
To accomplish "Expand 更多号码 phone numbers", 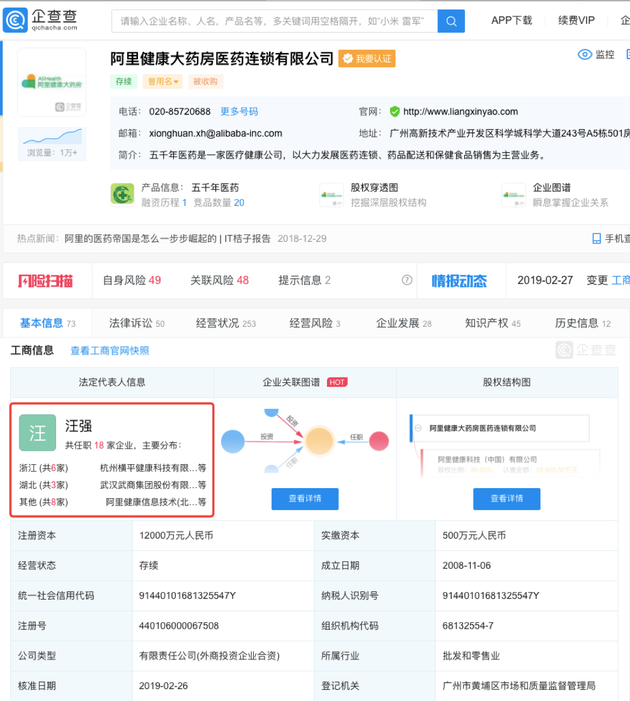I will [x=239, y=111].
